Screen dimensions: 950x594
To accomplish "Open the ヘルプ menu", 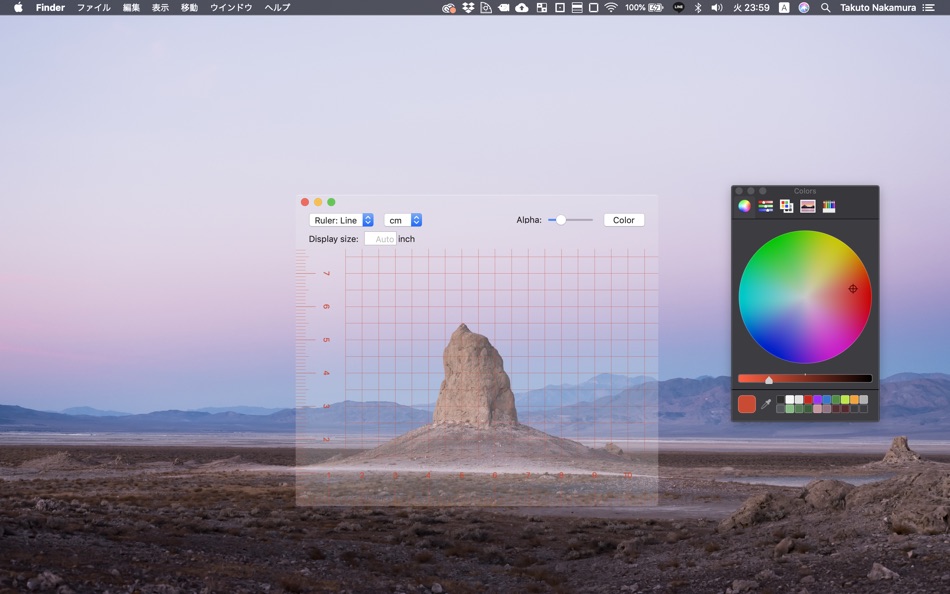I will click(x=277, y=7).
